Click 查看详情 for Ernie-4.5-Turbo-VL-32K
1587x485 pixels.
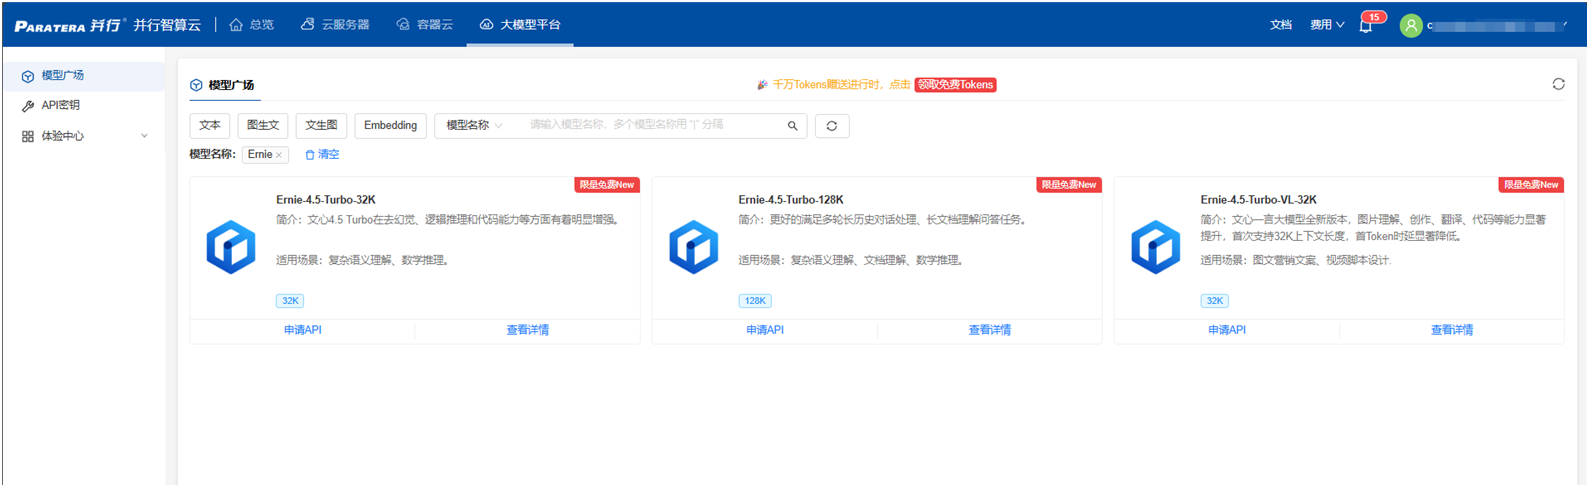coord(1451,330)
